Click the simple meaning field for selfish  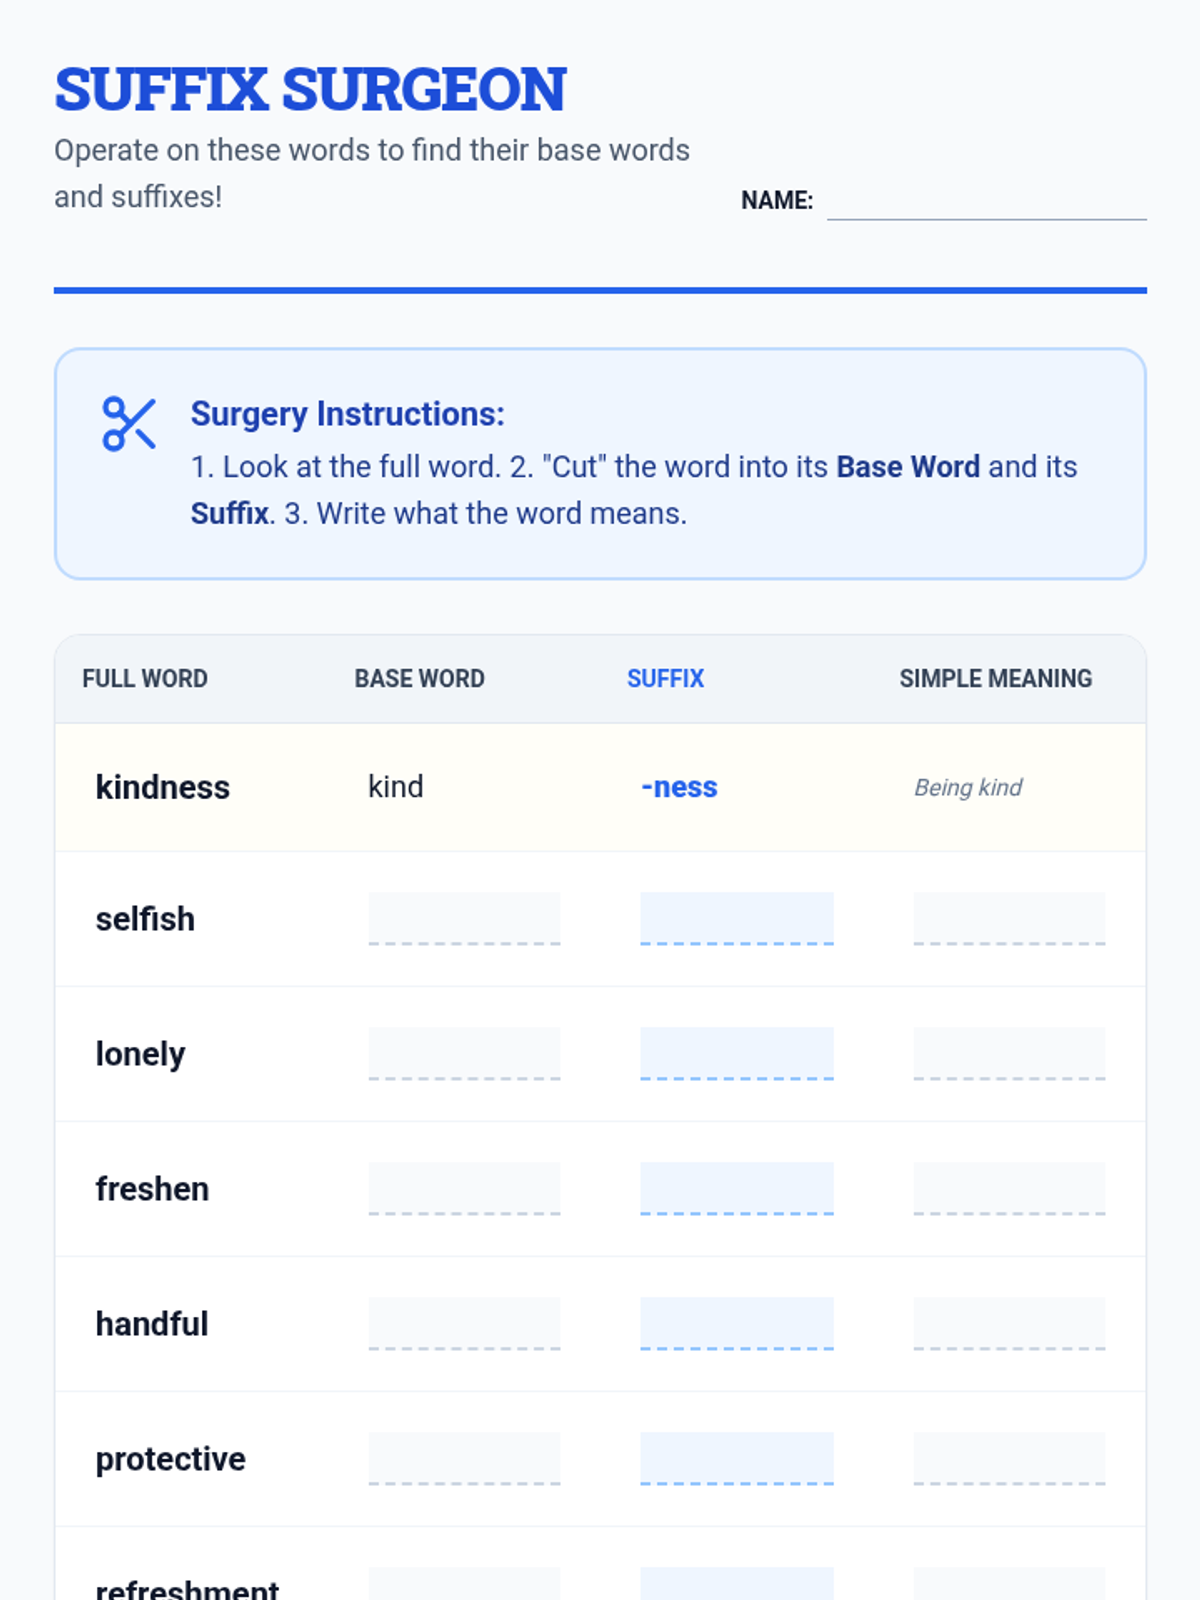click(x=1009, y=919)
